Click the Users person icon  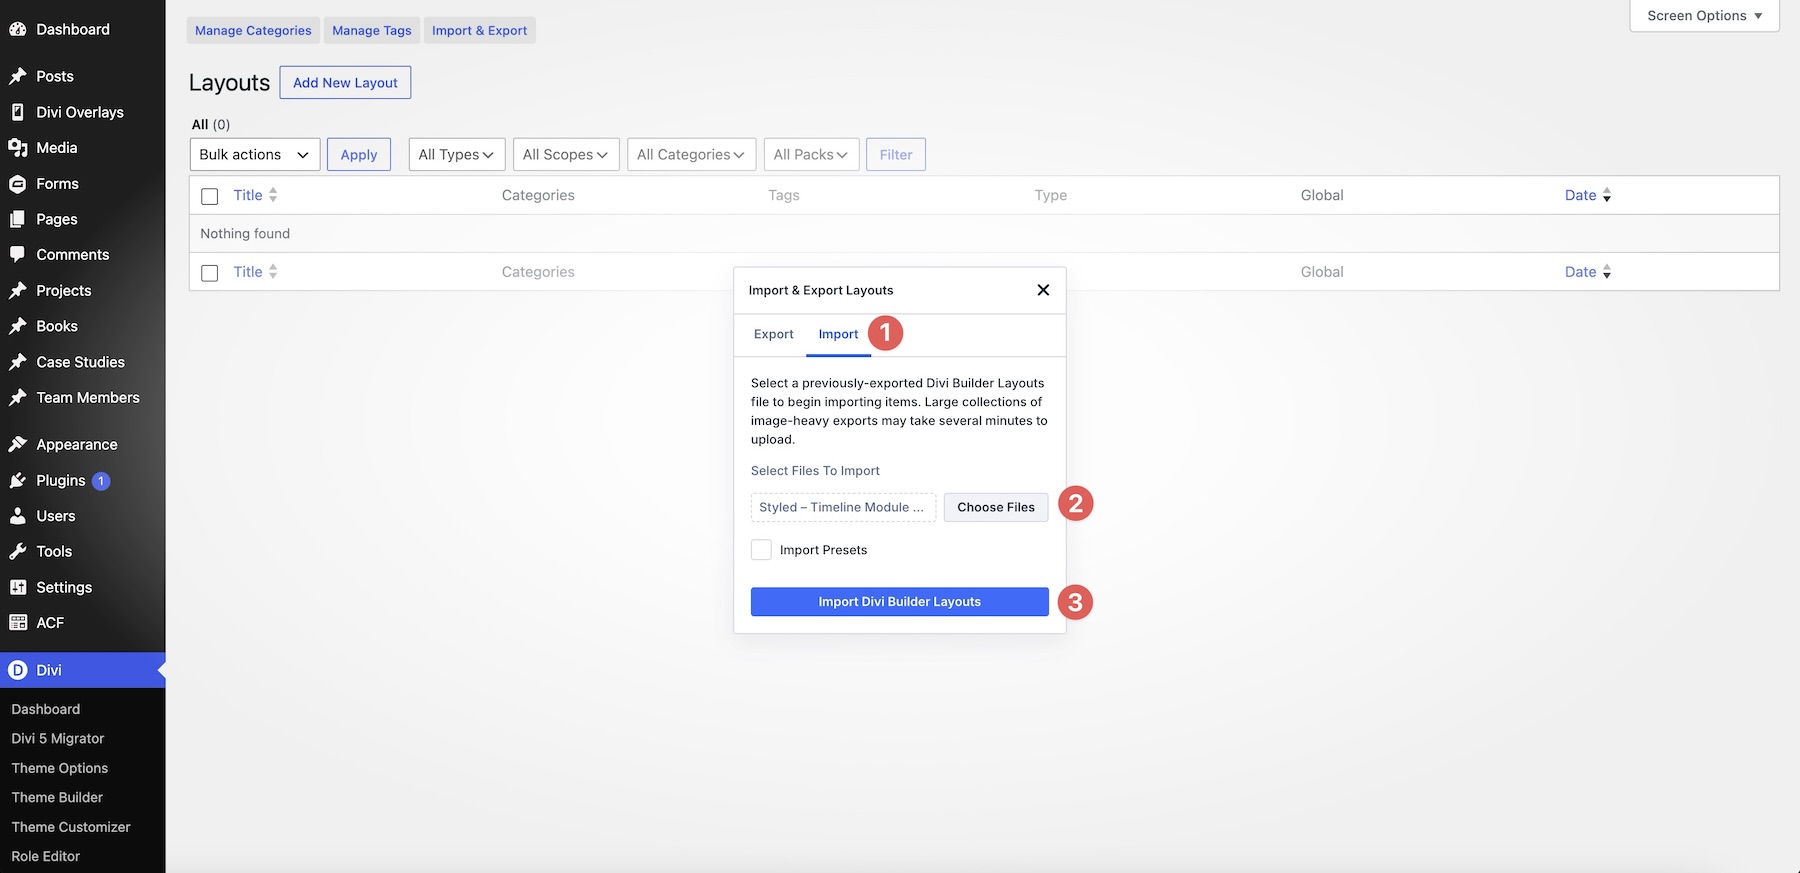coord(17,516)
